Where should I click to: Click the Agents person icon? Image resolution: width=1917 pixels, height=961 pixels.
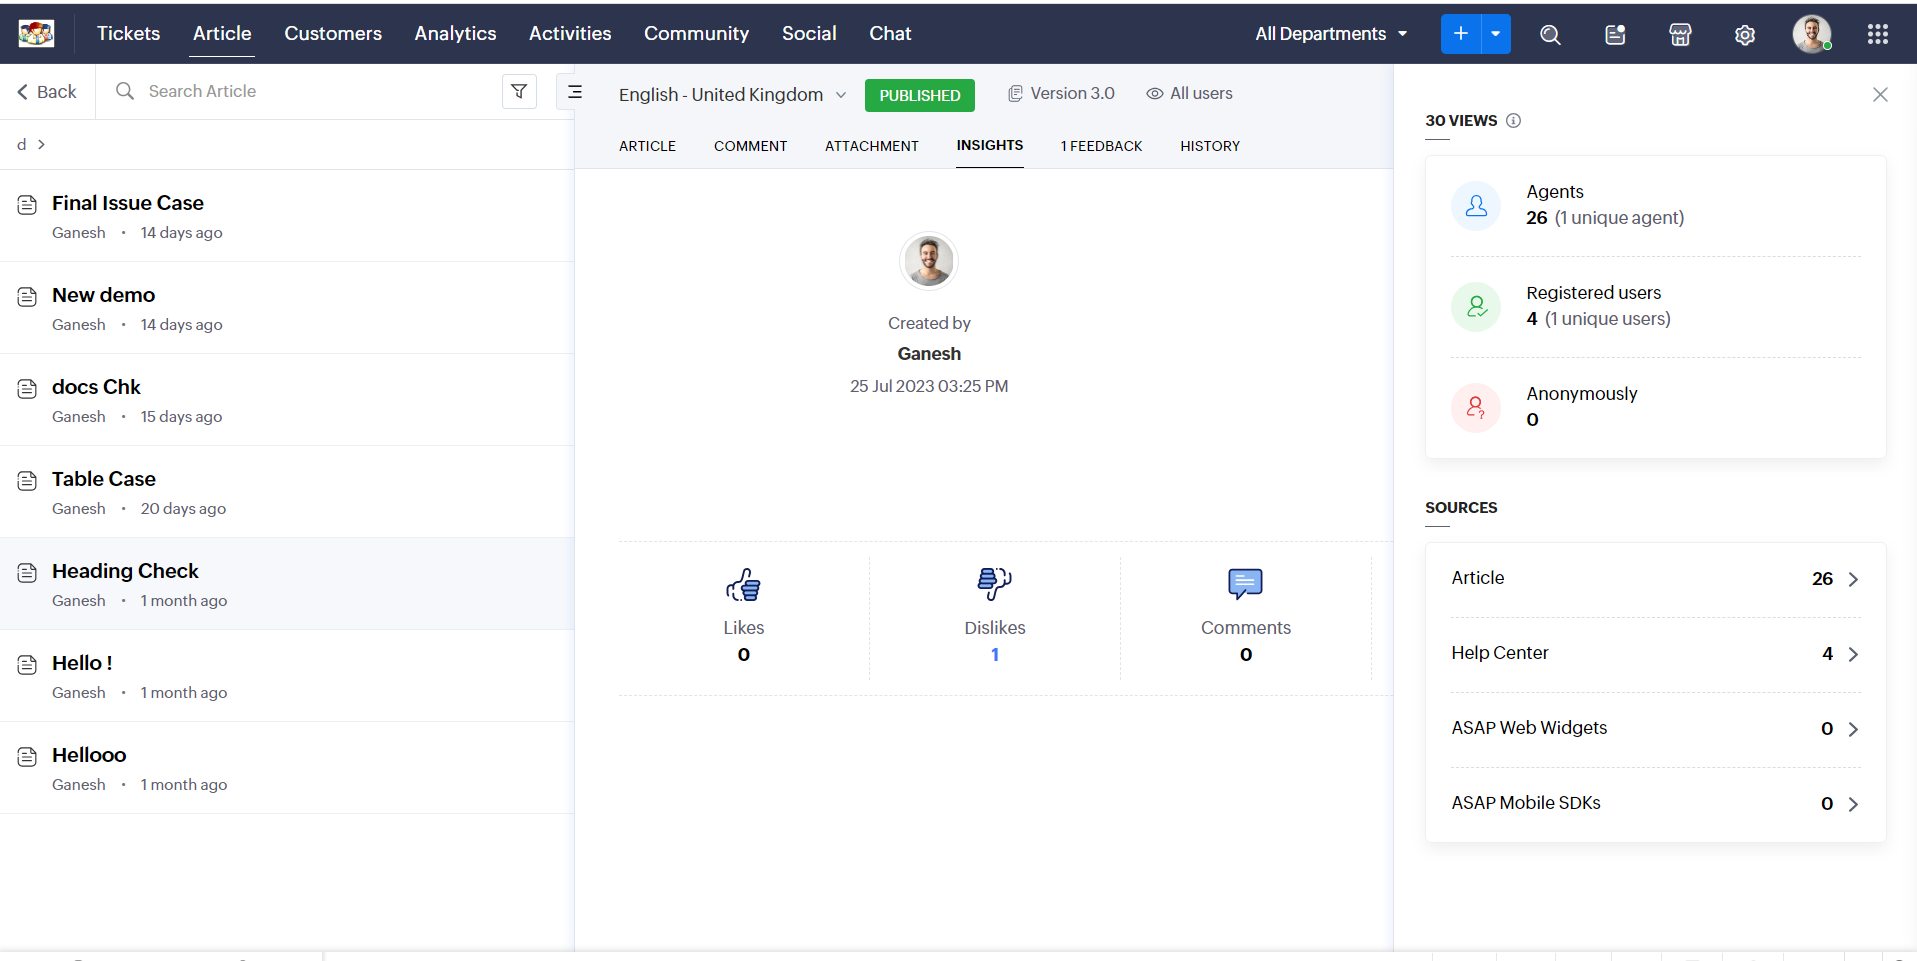click(x=1476, y=206)
